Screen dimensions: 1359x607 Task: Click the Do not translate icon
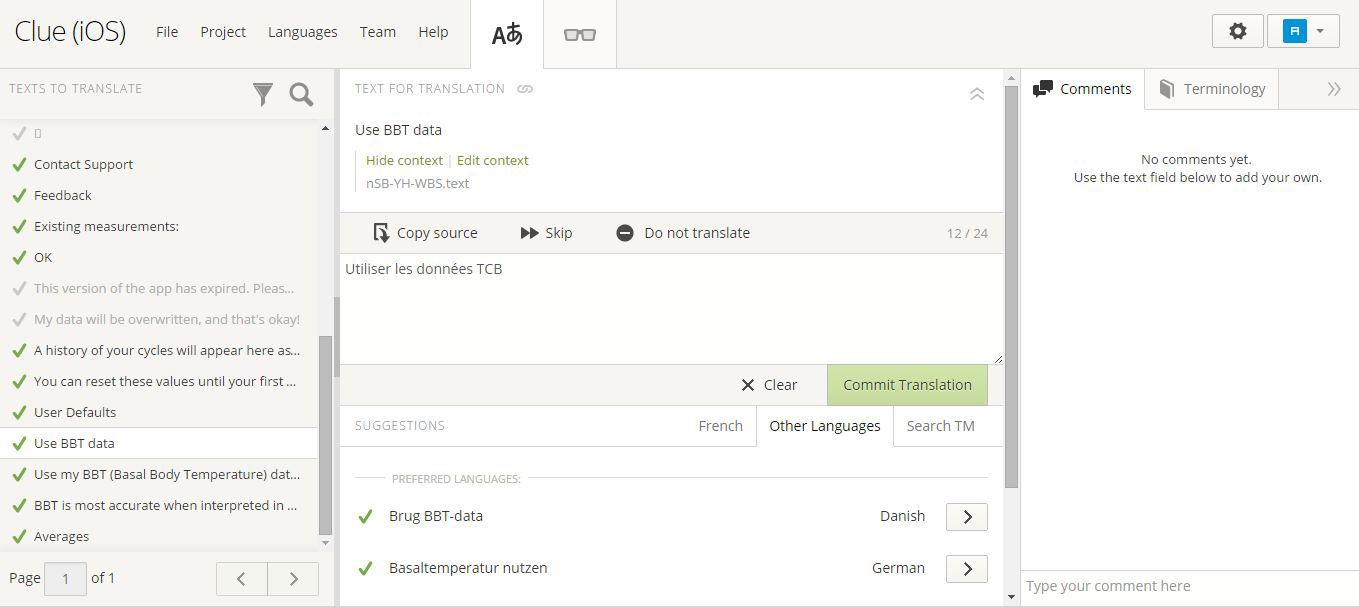coord(625,233)
